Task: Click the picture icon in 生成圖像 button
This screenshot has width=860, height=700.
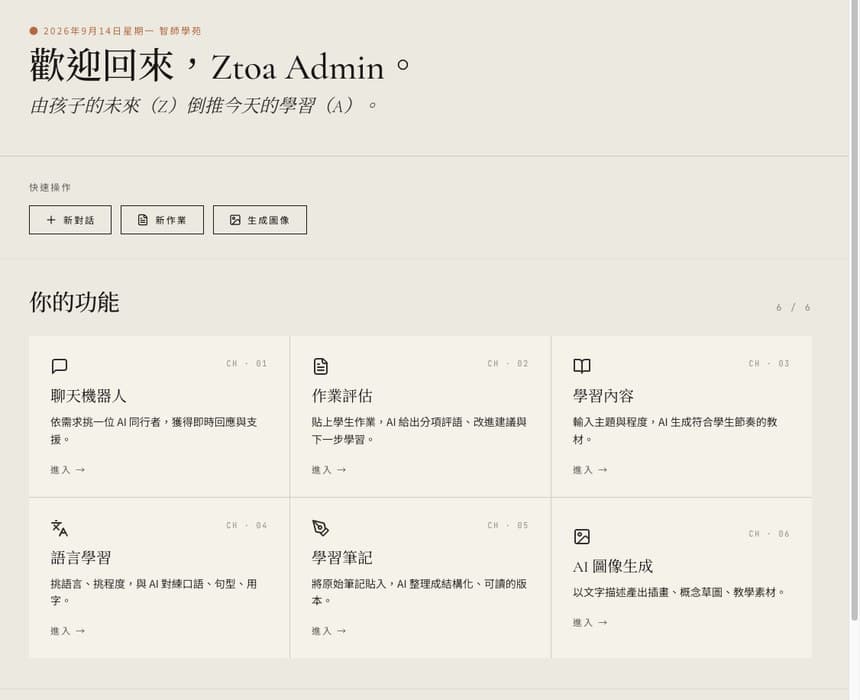Action: [x=235, y=220]
